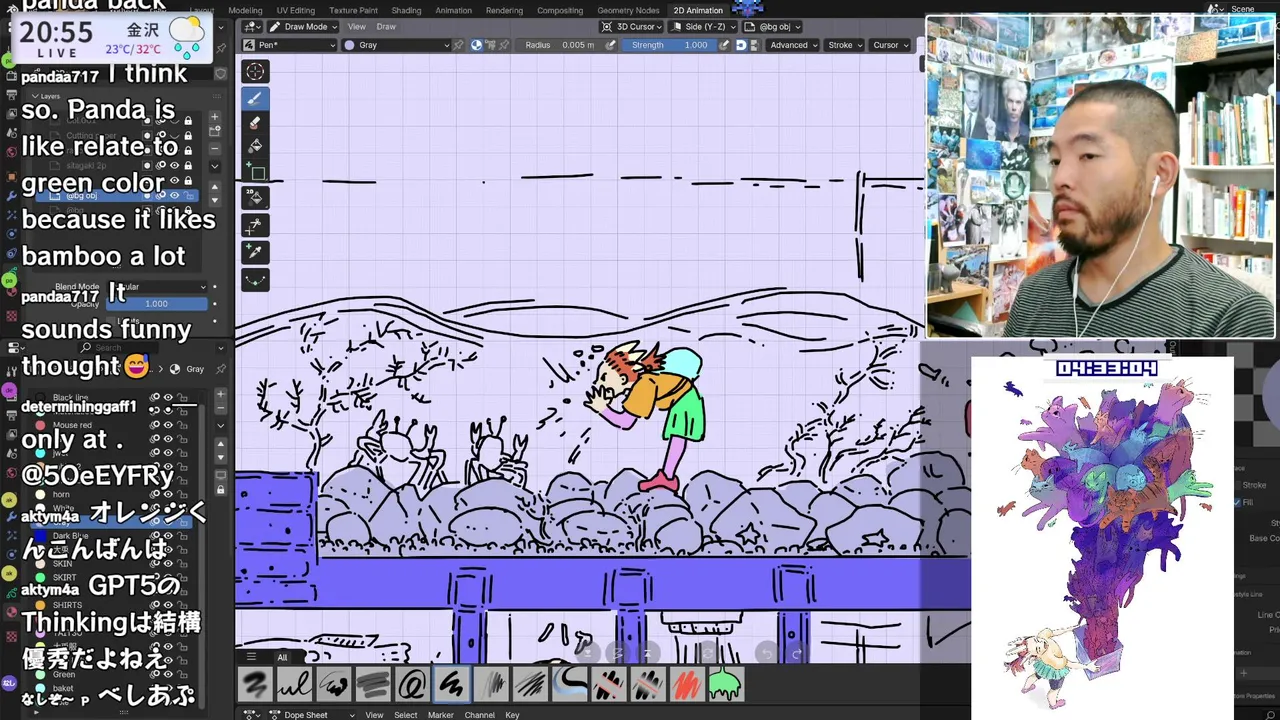Pick the highlighted bold zigzag brush

pos(450,685)
